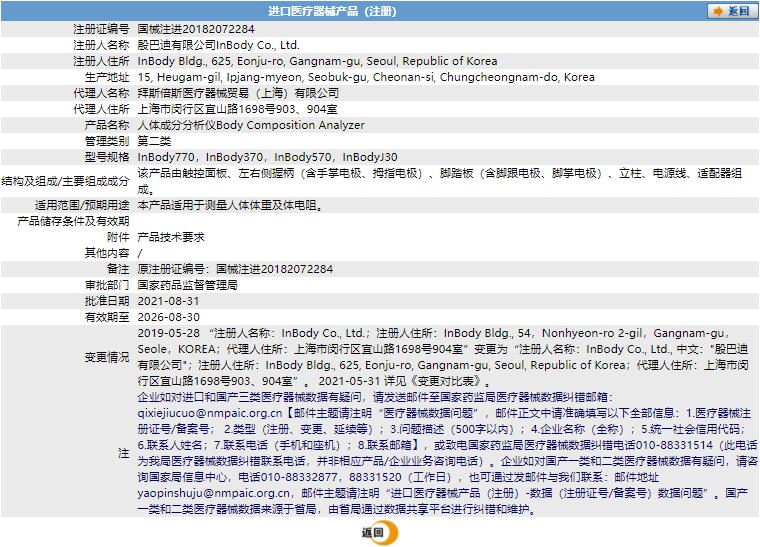The height and width of the screenshot is (547, 760).
Task: Click the change record text starting 2019-05-28
Action: tap(443, 357)
